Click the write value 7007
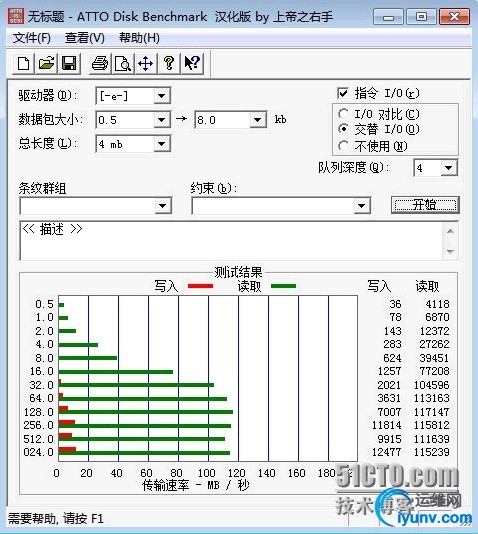This screenshot has width=478, height=534. 389,412
